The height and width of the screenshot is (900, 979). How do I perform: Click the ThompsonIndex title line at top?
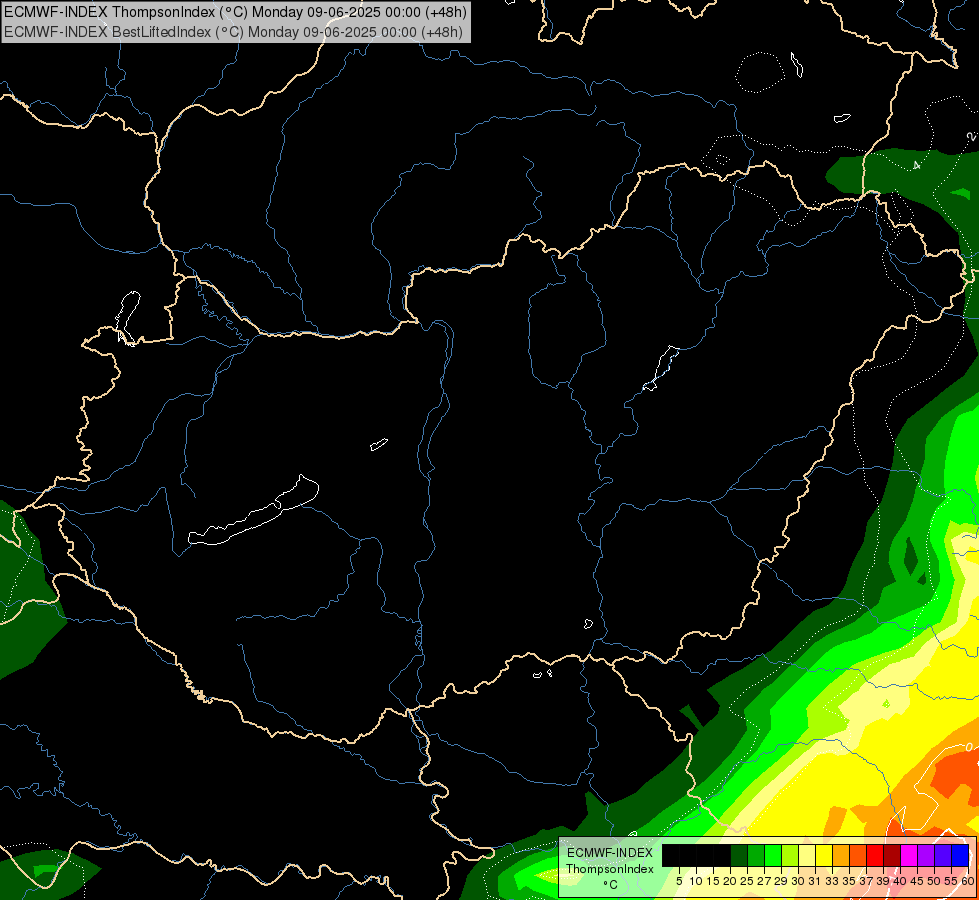pos(235,12)
